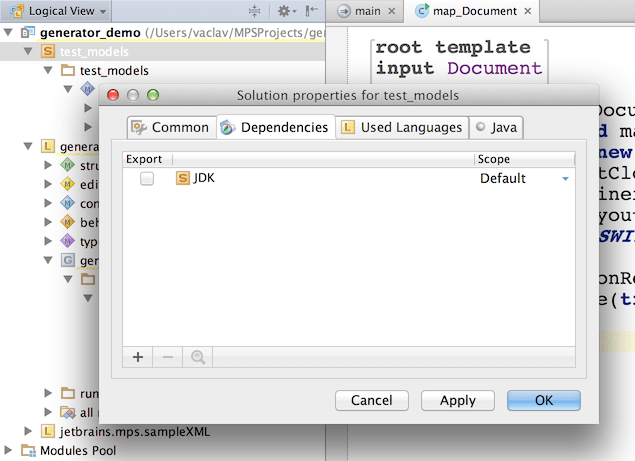Click the test_models solution S icon

pyautogui.click(x=47, y=51)
